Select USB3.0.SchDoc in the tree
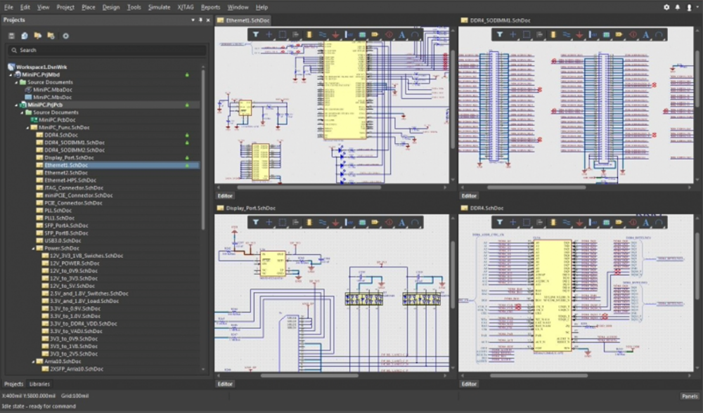 pyautogui.click(x=62, y=241)
